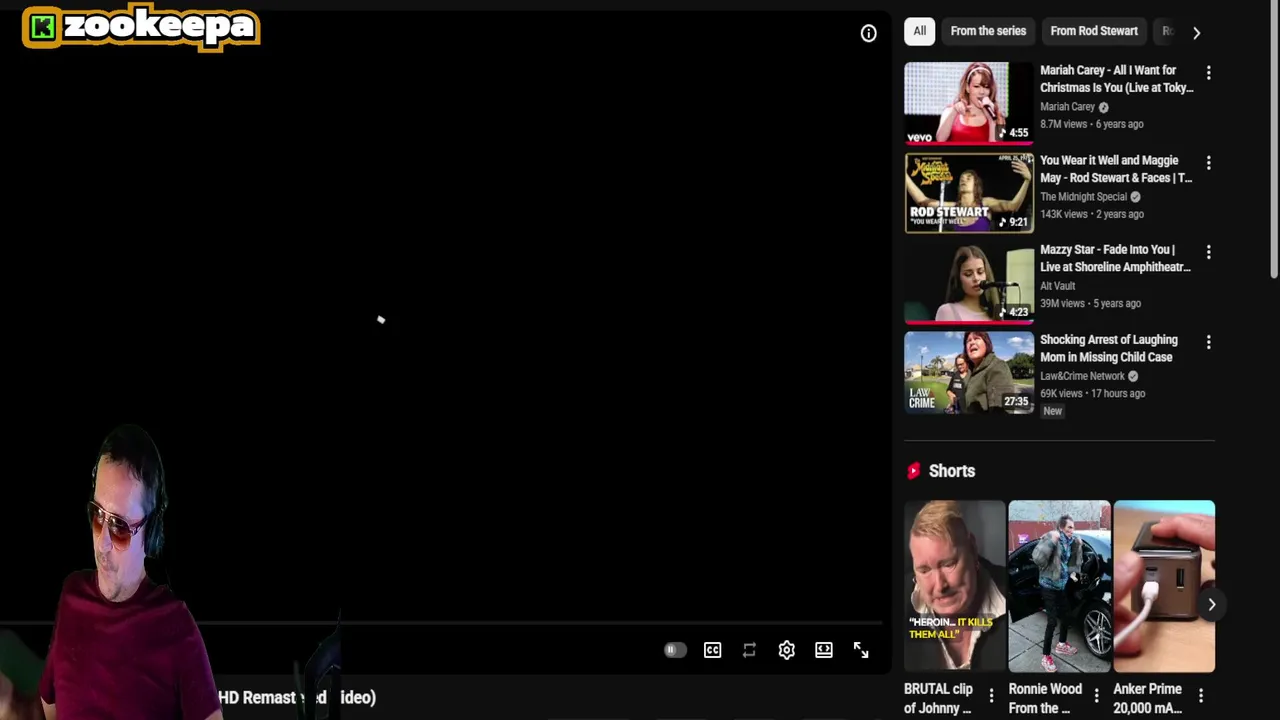This screenshot has height=720, width=1280.
Task: Enable the loop video icon
Action: point(749,650)
